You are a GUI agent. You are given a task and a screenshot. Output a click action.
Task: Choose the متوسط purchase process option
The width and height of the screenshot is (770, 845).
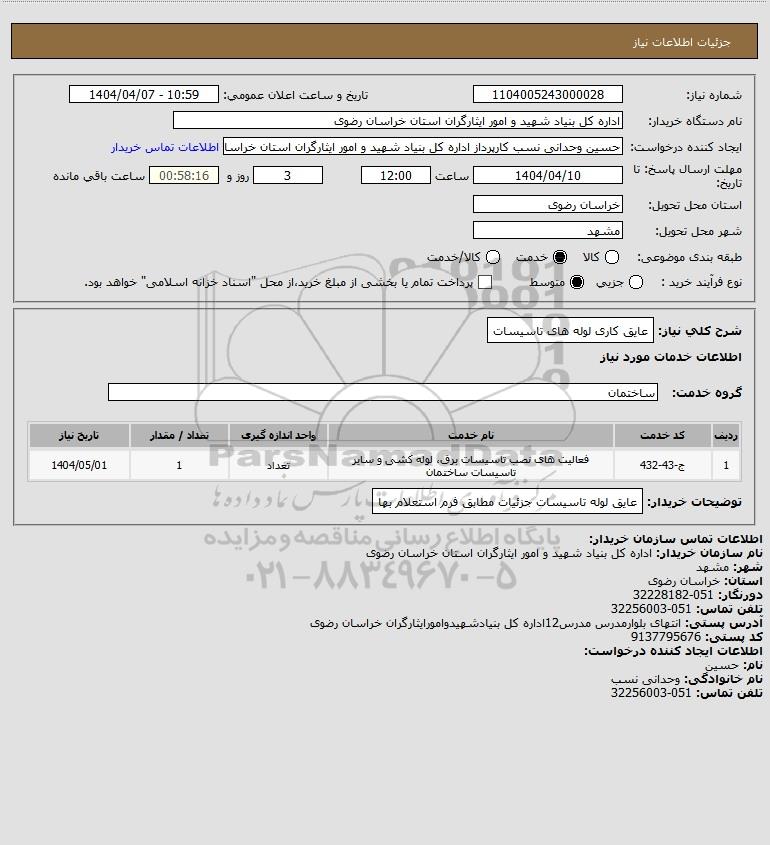tap(577, 282)
